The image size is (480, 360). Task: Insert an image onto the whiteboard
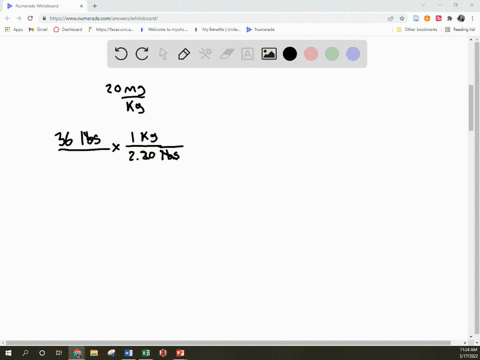[x=269, y=54]
